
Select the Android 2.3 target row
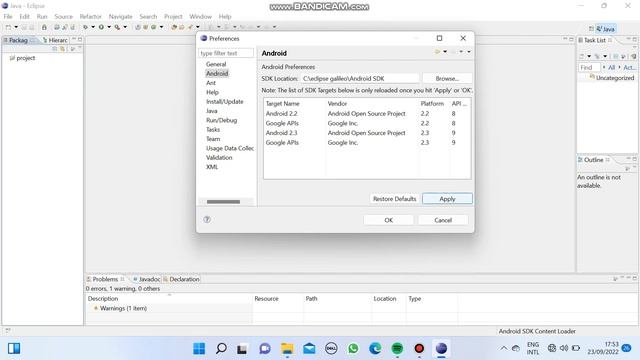point(367,133)
